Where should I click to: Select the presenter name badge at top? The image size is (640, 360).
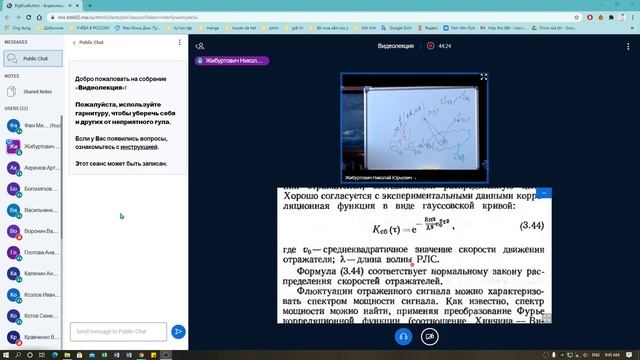(232, 61)
